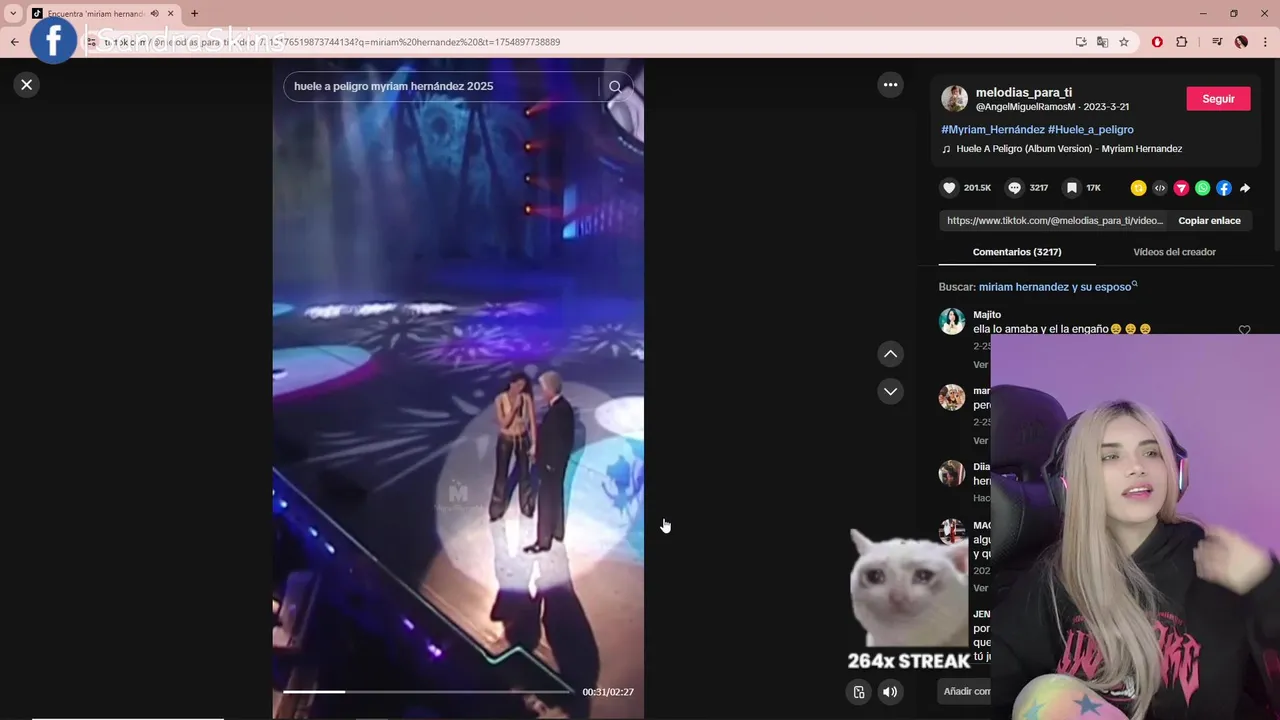Viewport: 1280px width, 720px height.
Task: Bookmark this page with star icon
Action: click(x=1124, y=42)
